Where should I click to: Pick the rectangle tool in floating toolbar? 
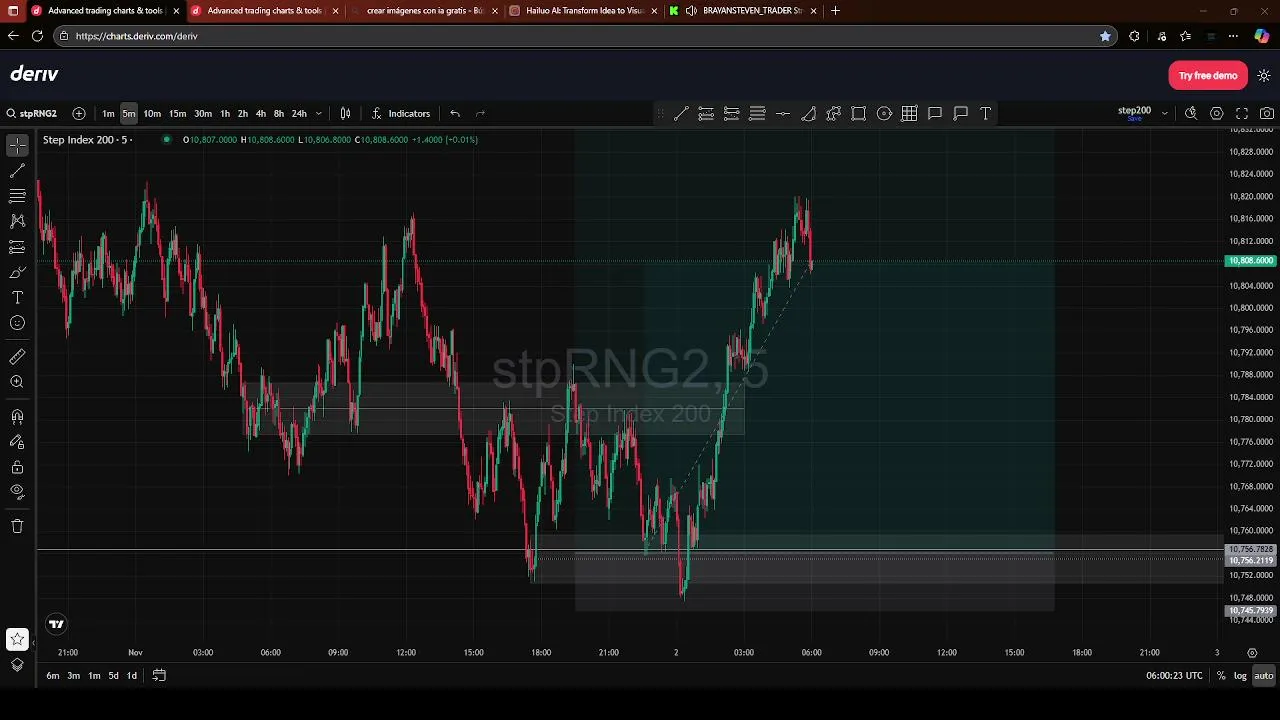click(x=859, y=113)
